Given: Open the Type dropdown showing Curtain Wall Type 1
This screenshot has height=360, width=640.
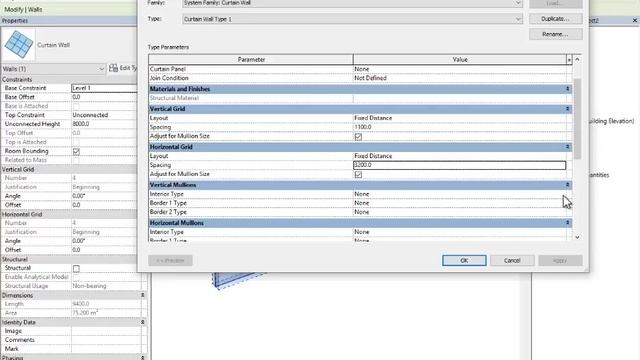Looking at the screenshot, I should 518,19.
